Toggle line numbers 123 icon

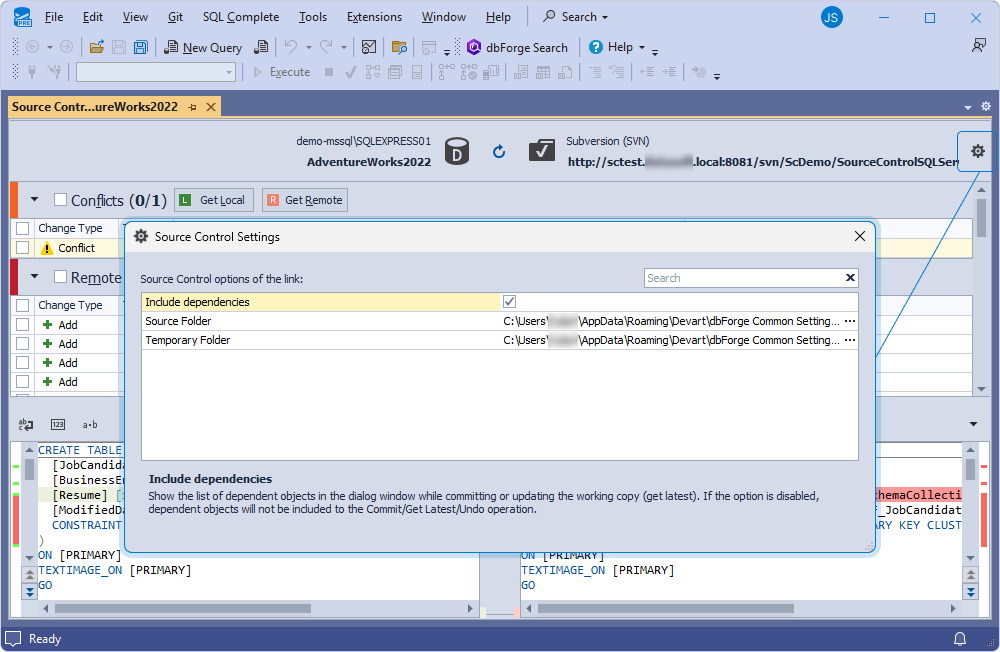(58, 424)
